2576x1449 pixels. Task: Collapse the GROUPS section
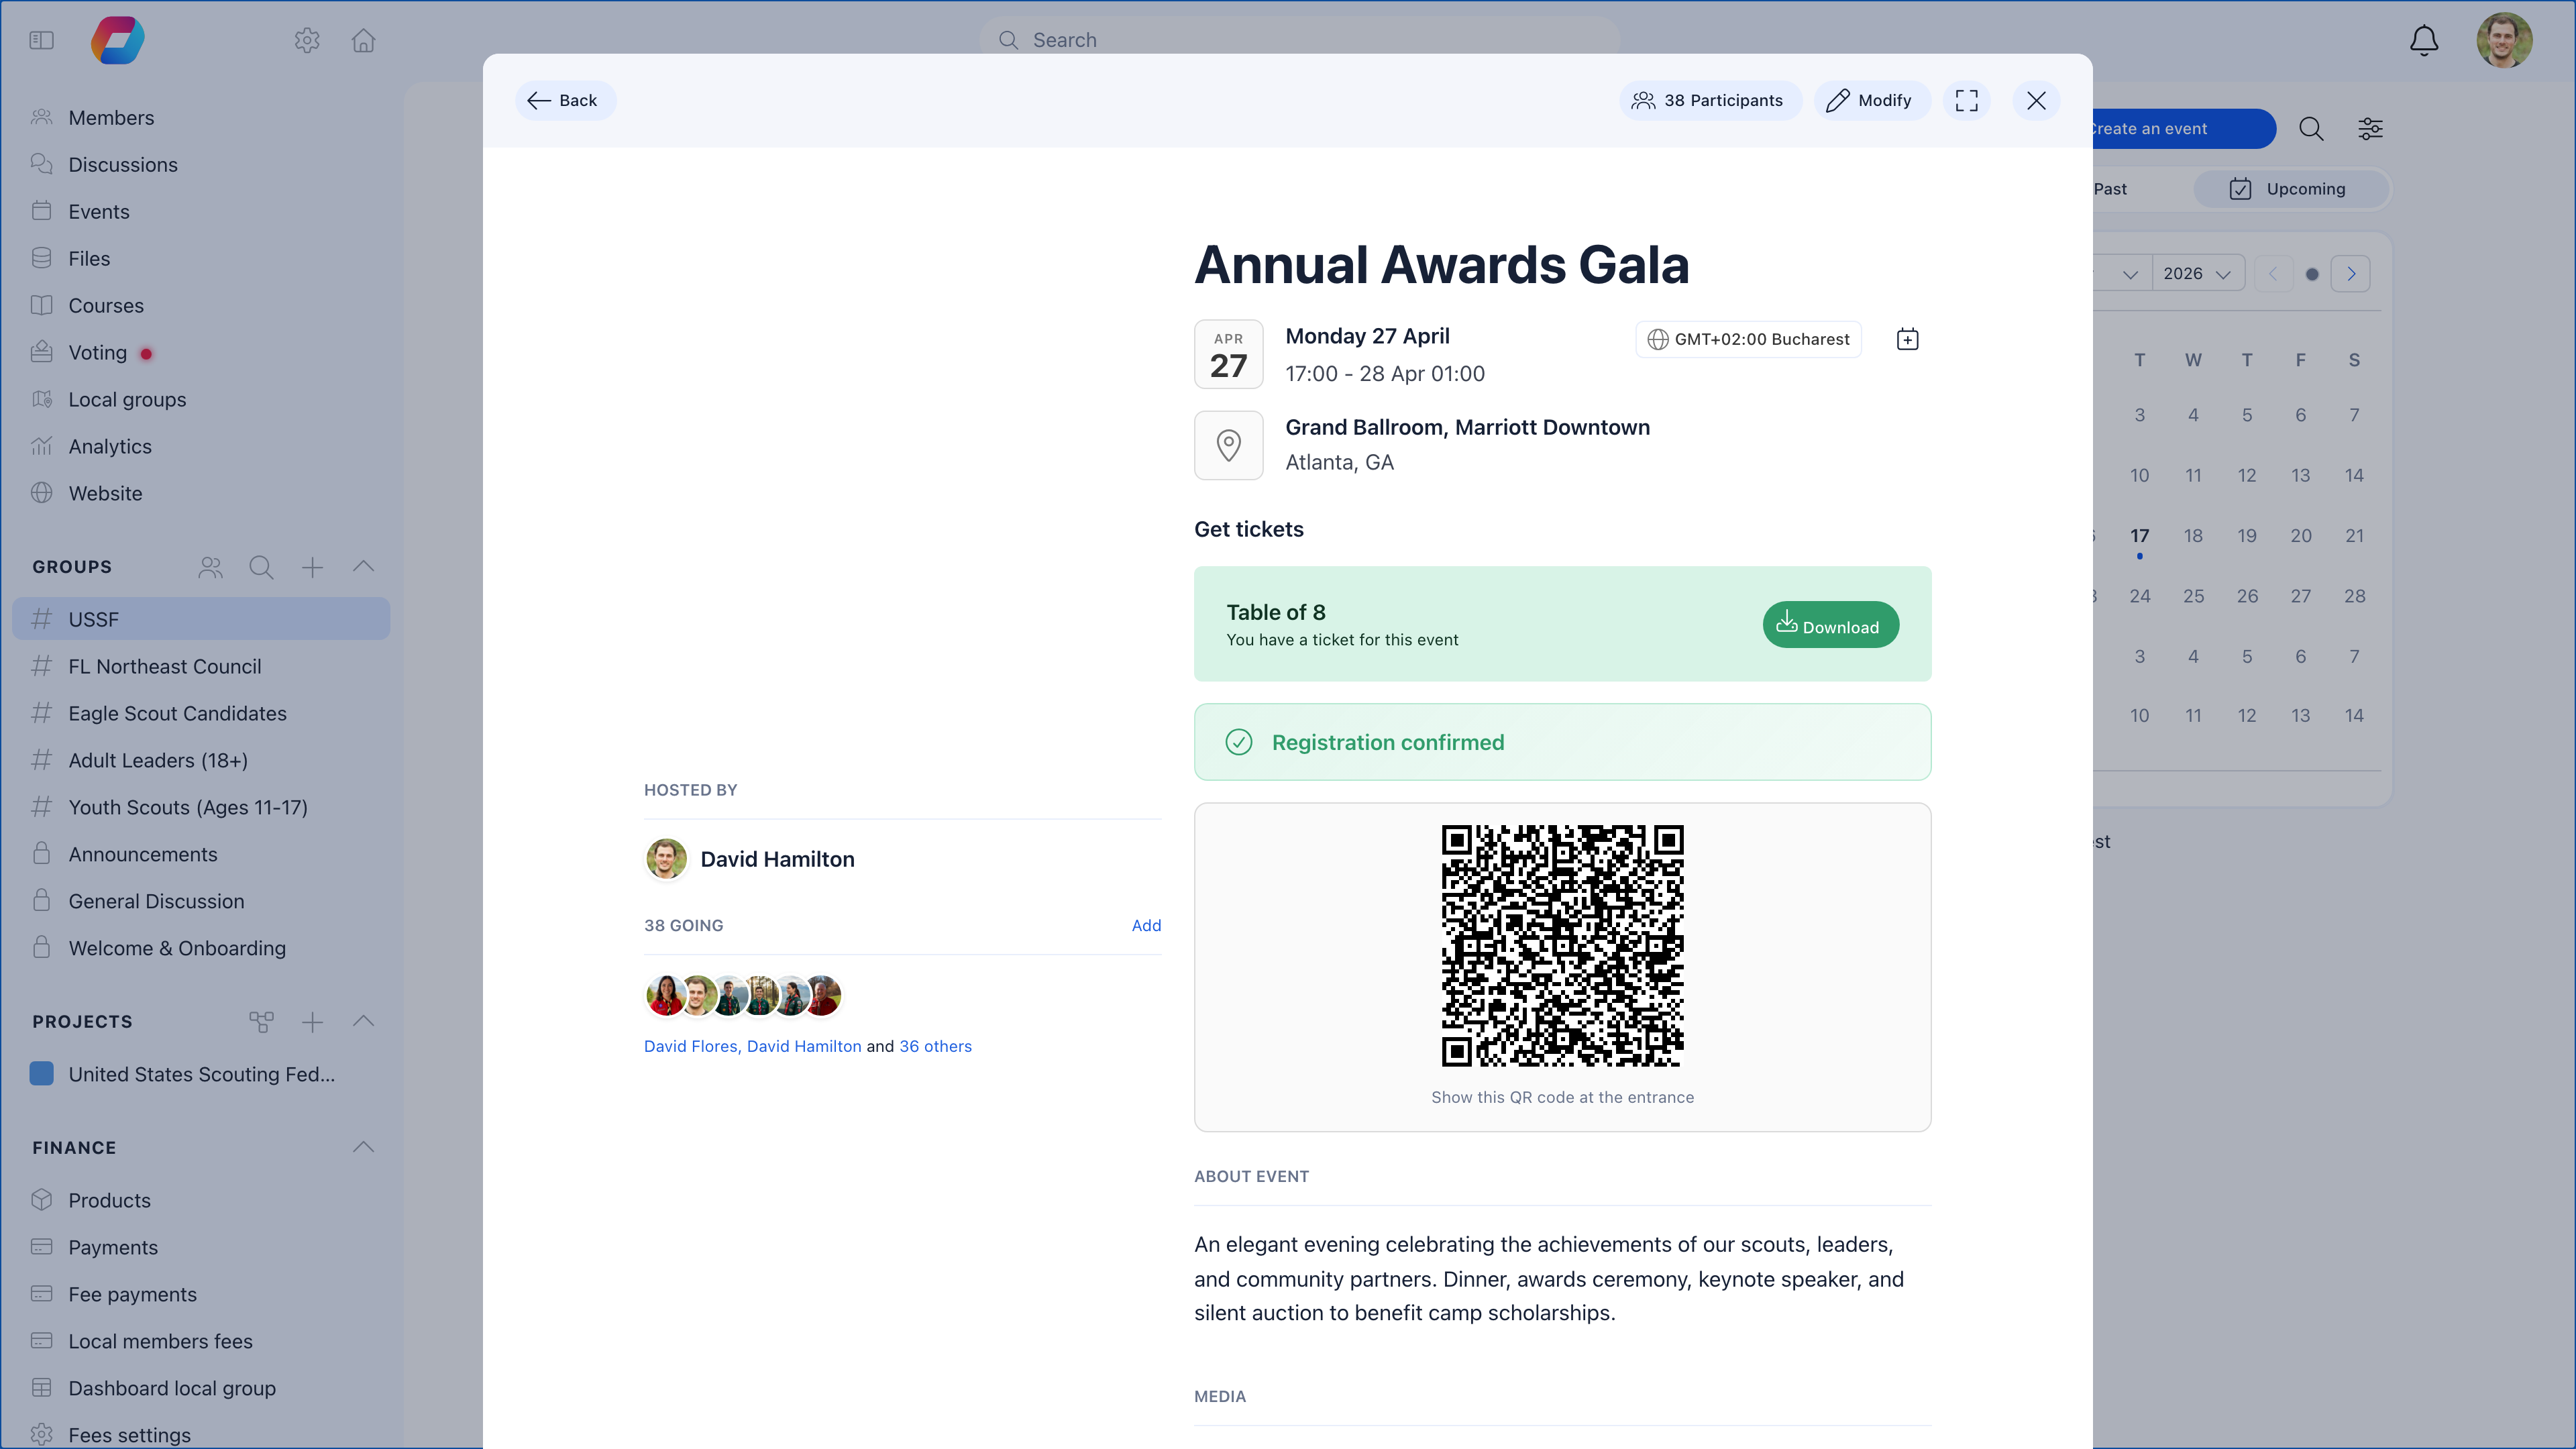point(363,567)
